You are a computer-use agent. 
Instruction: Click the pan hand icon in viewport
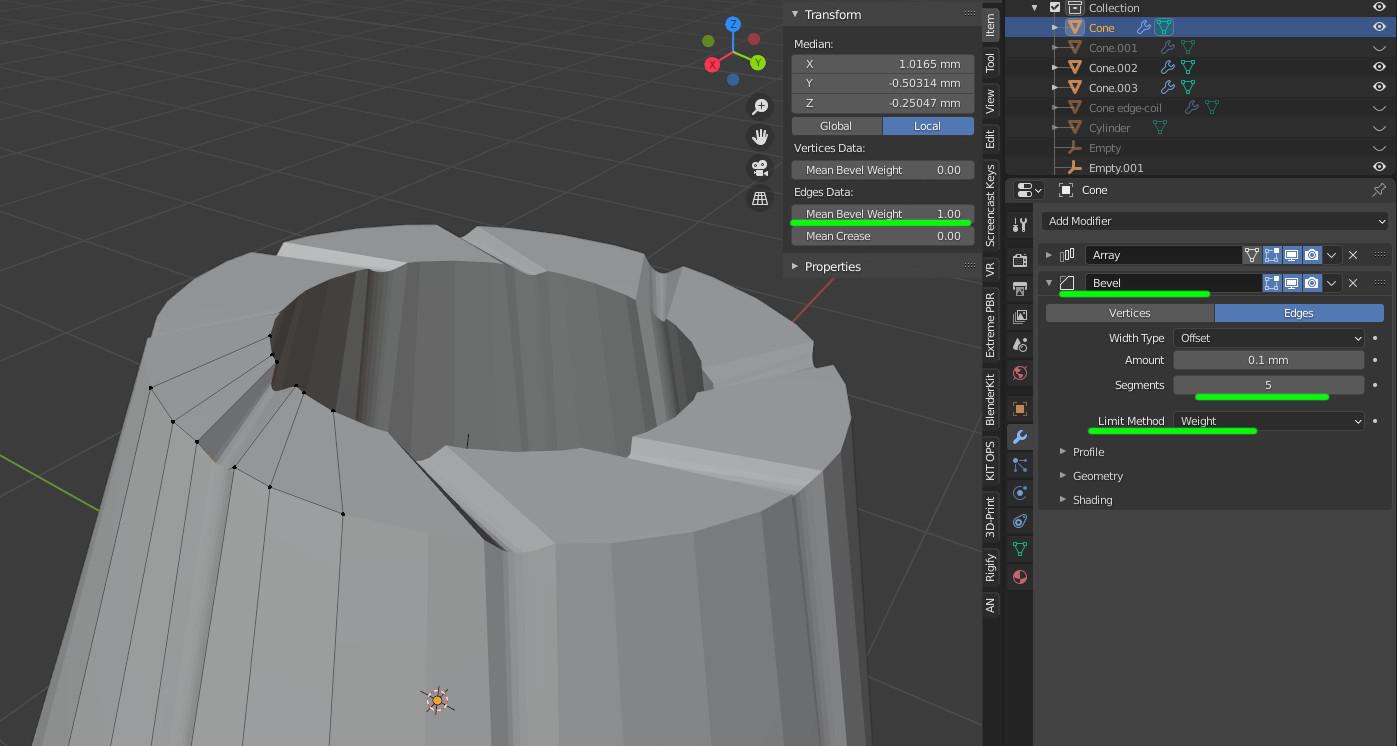click(x=760, y=137)
